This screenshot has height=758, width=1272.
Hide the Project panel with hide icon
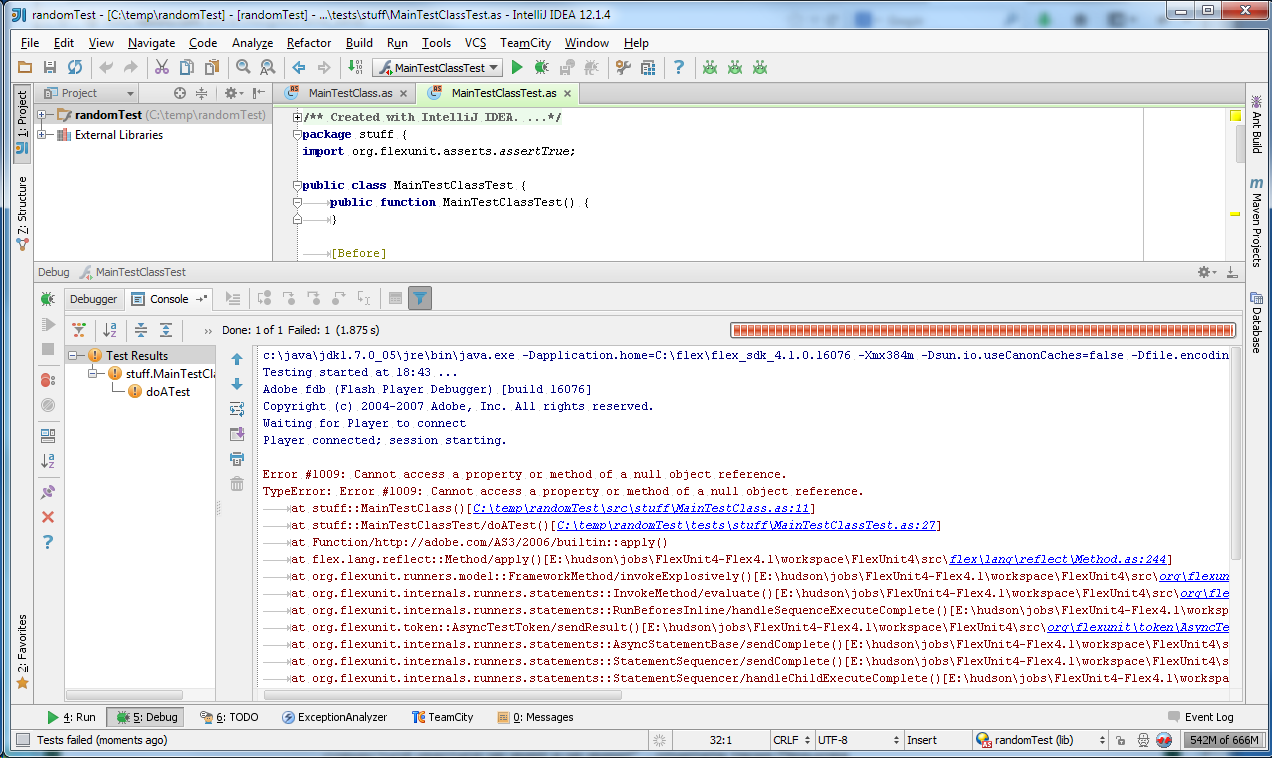click(259, 93)
